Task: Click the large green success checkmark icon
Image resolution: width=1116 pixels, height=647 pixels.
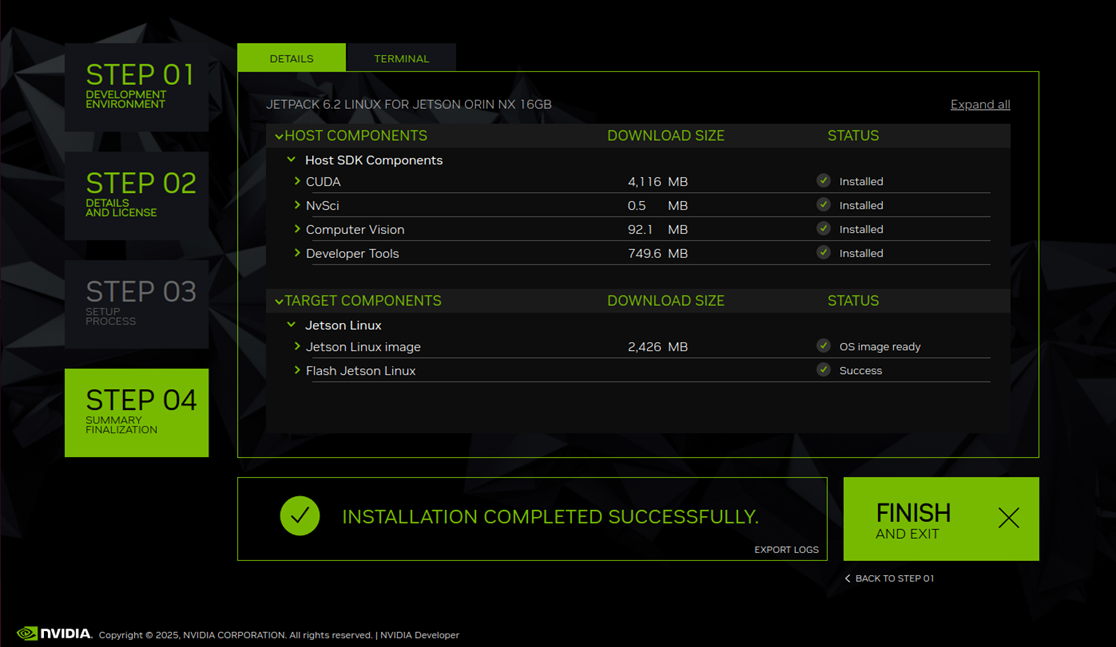Action: coord(300,517)
